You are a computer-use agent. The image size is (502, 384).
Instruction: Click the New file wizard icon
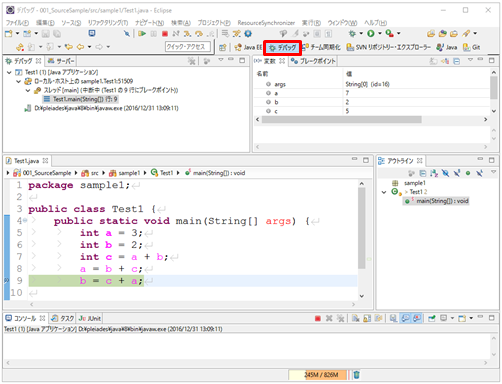[x=9, y=34]
